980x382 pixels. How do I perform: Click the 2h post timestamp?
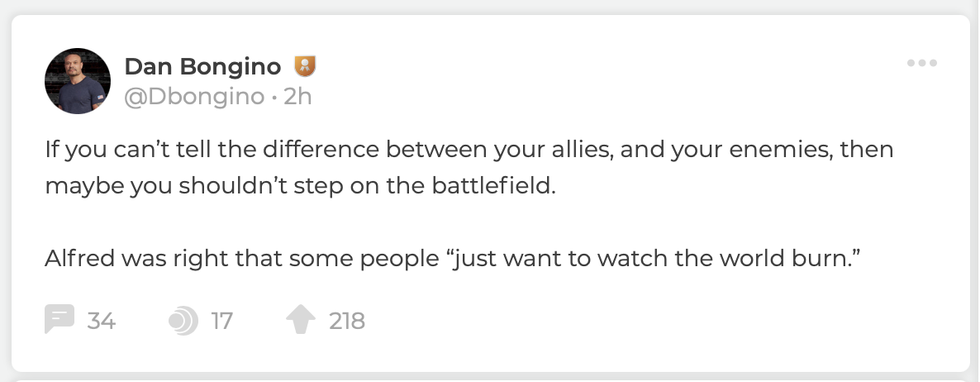(x=297, y=97)
